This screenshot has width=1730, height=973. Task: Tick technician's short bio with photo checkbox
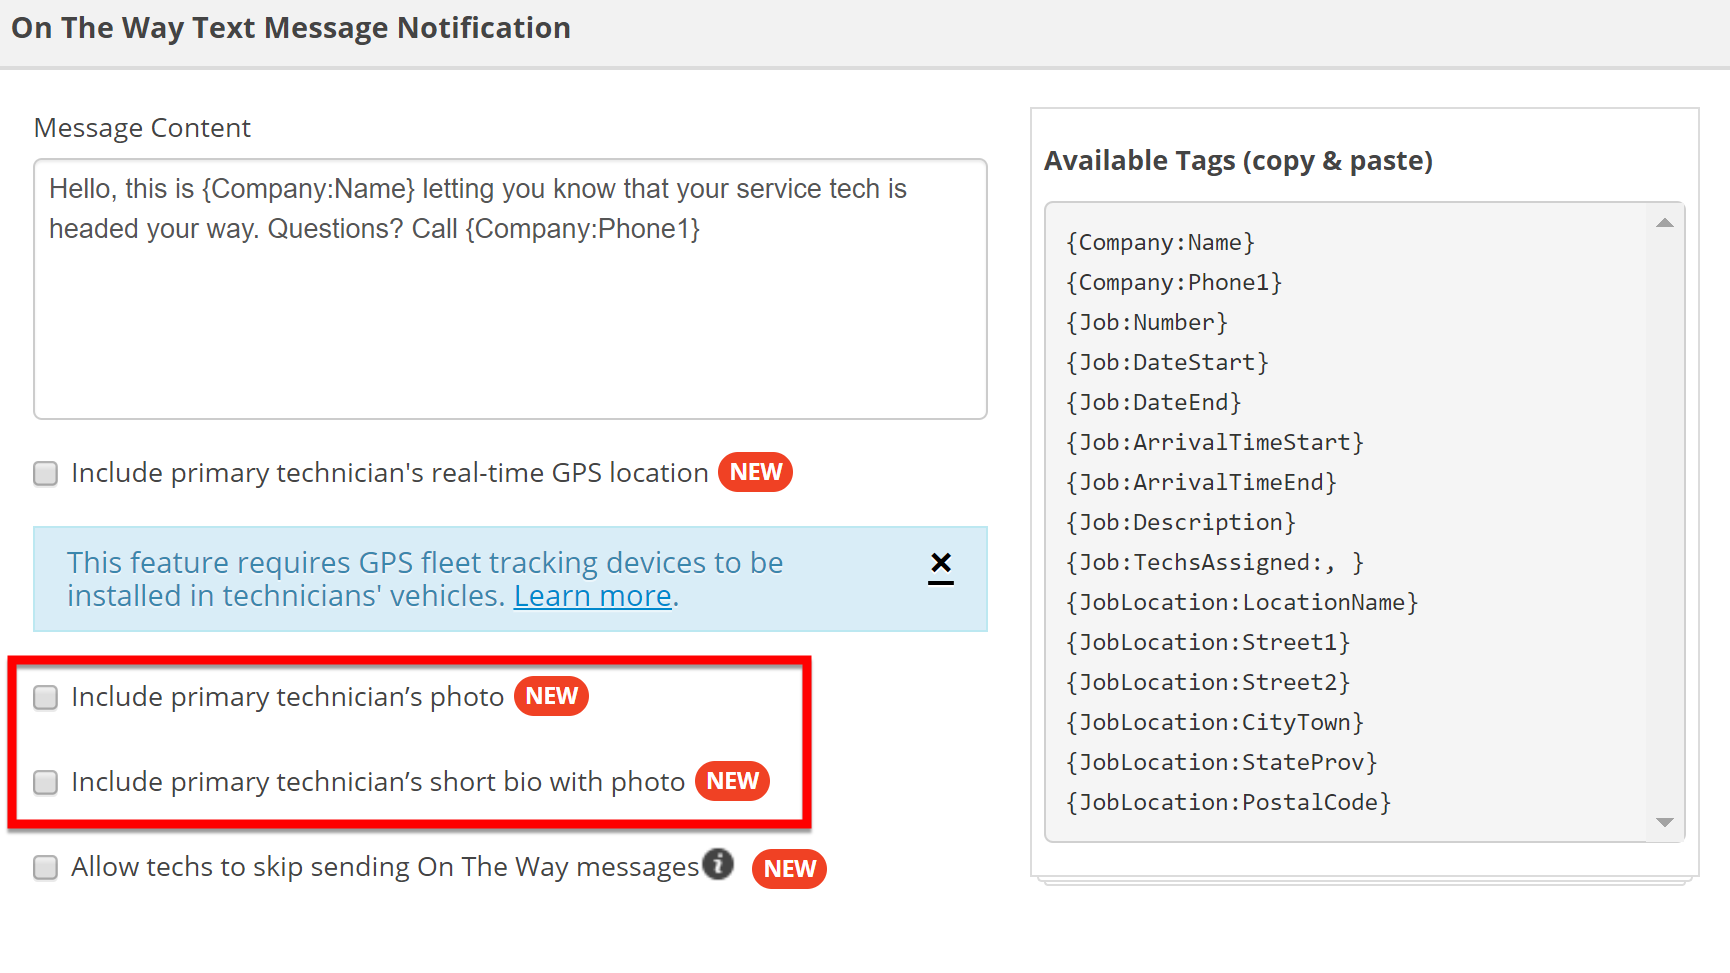(x=46, y=782)
